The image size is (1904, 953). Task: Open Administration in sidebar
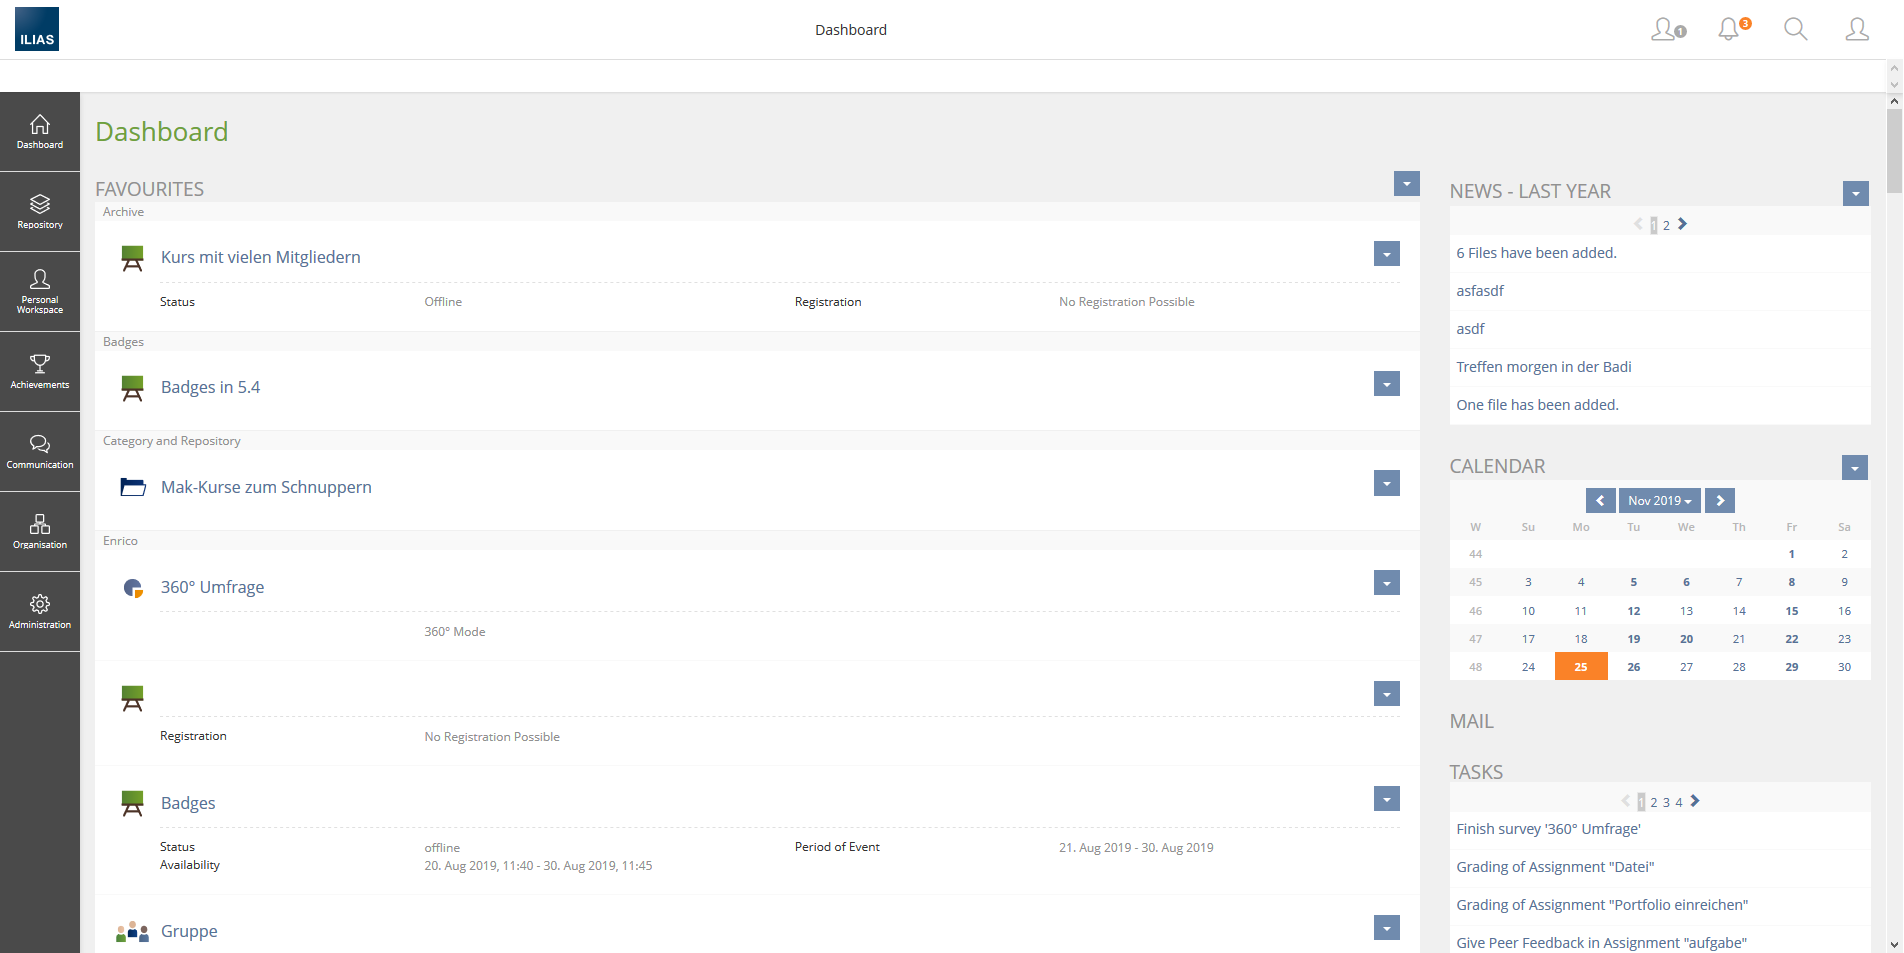pos(40,611)
